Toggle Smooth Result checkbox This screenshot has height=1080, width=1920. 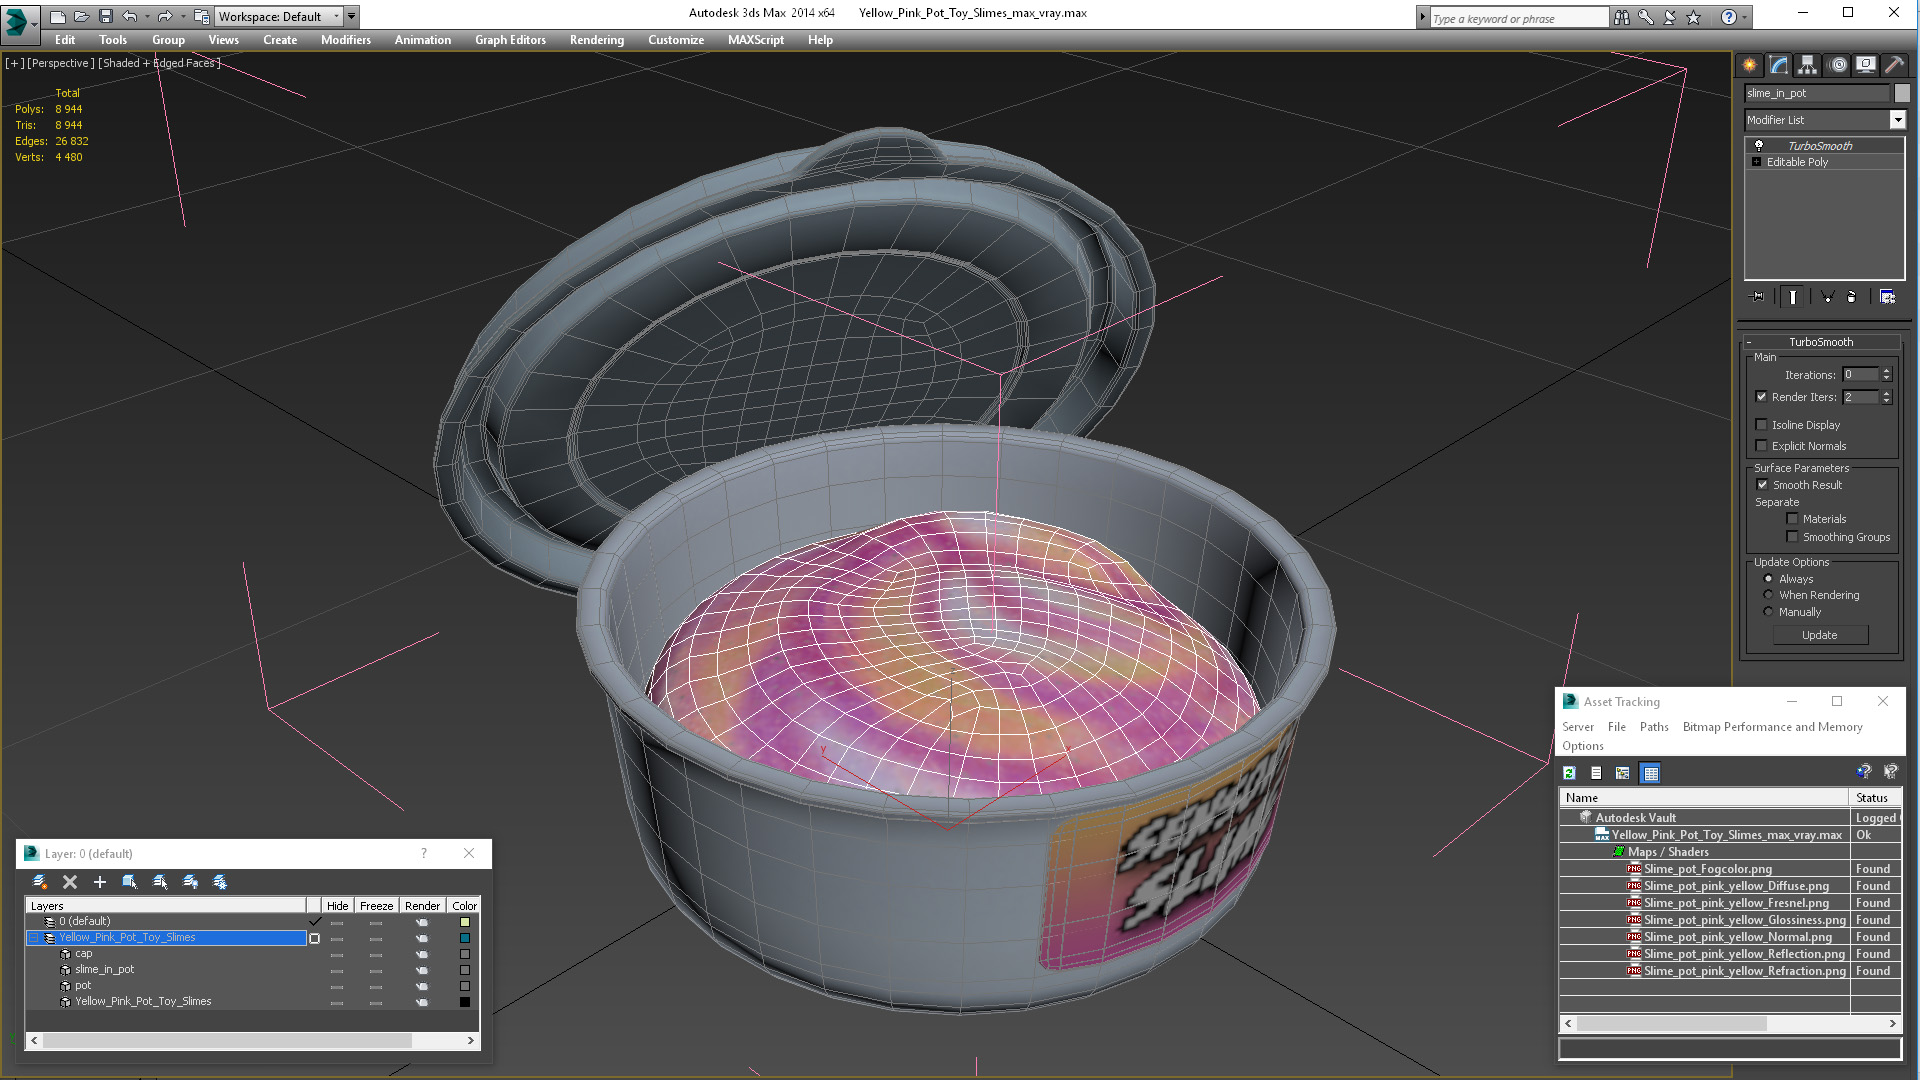(1762, 485)
